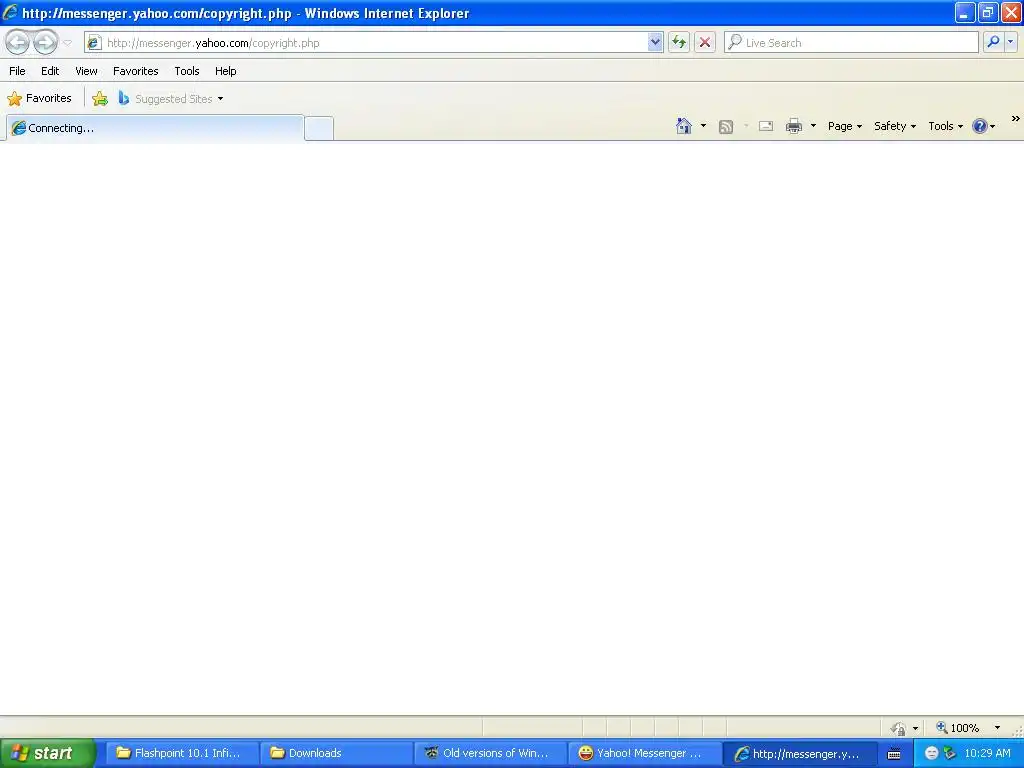The image size is (1024, 768).
Task: Open the Favorites menu
Action: (135, 71)
